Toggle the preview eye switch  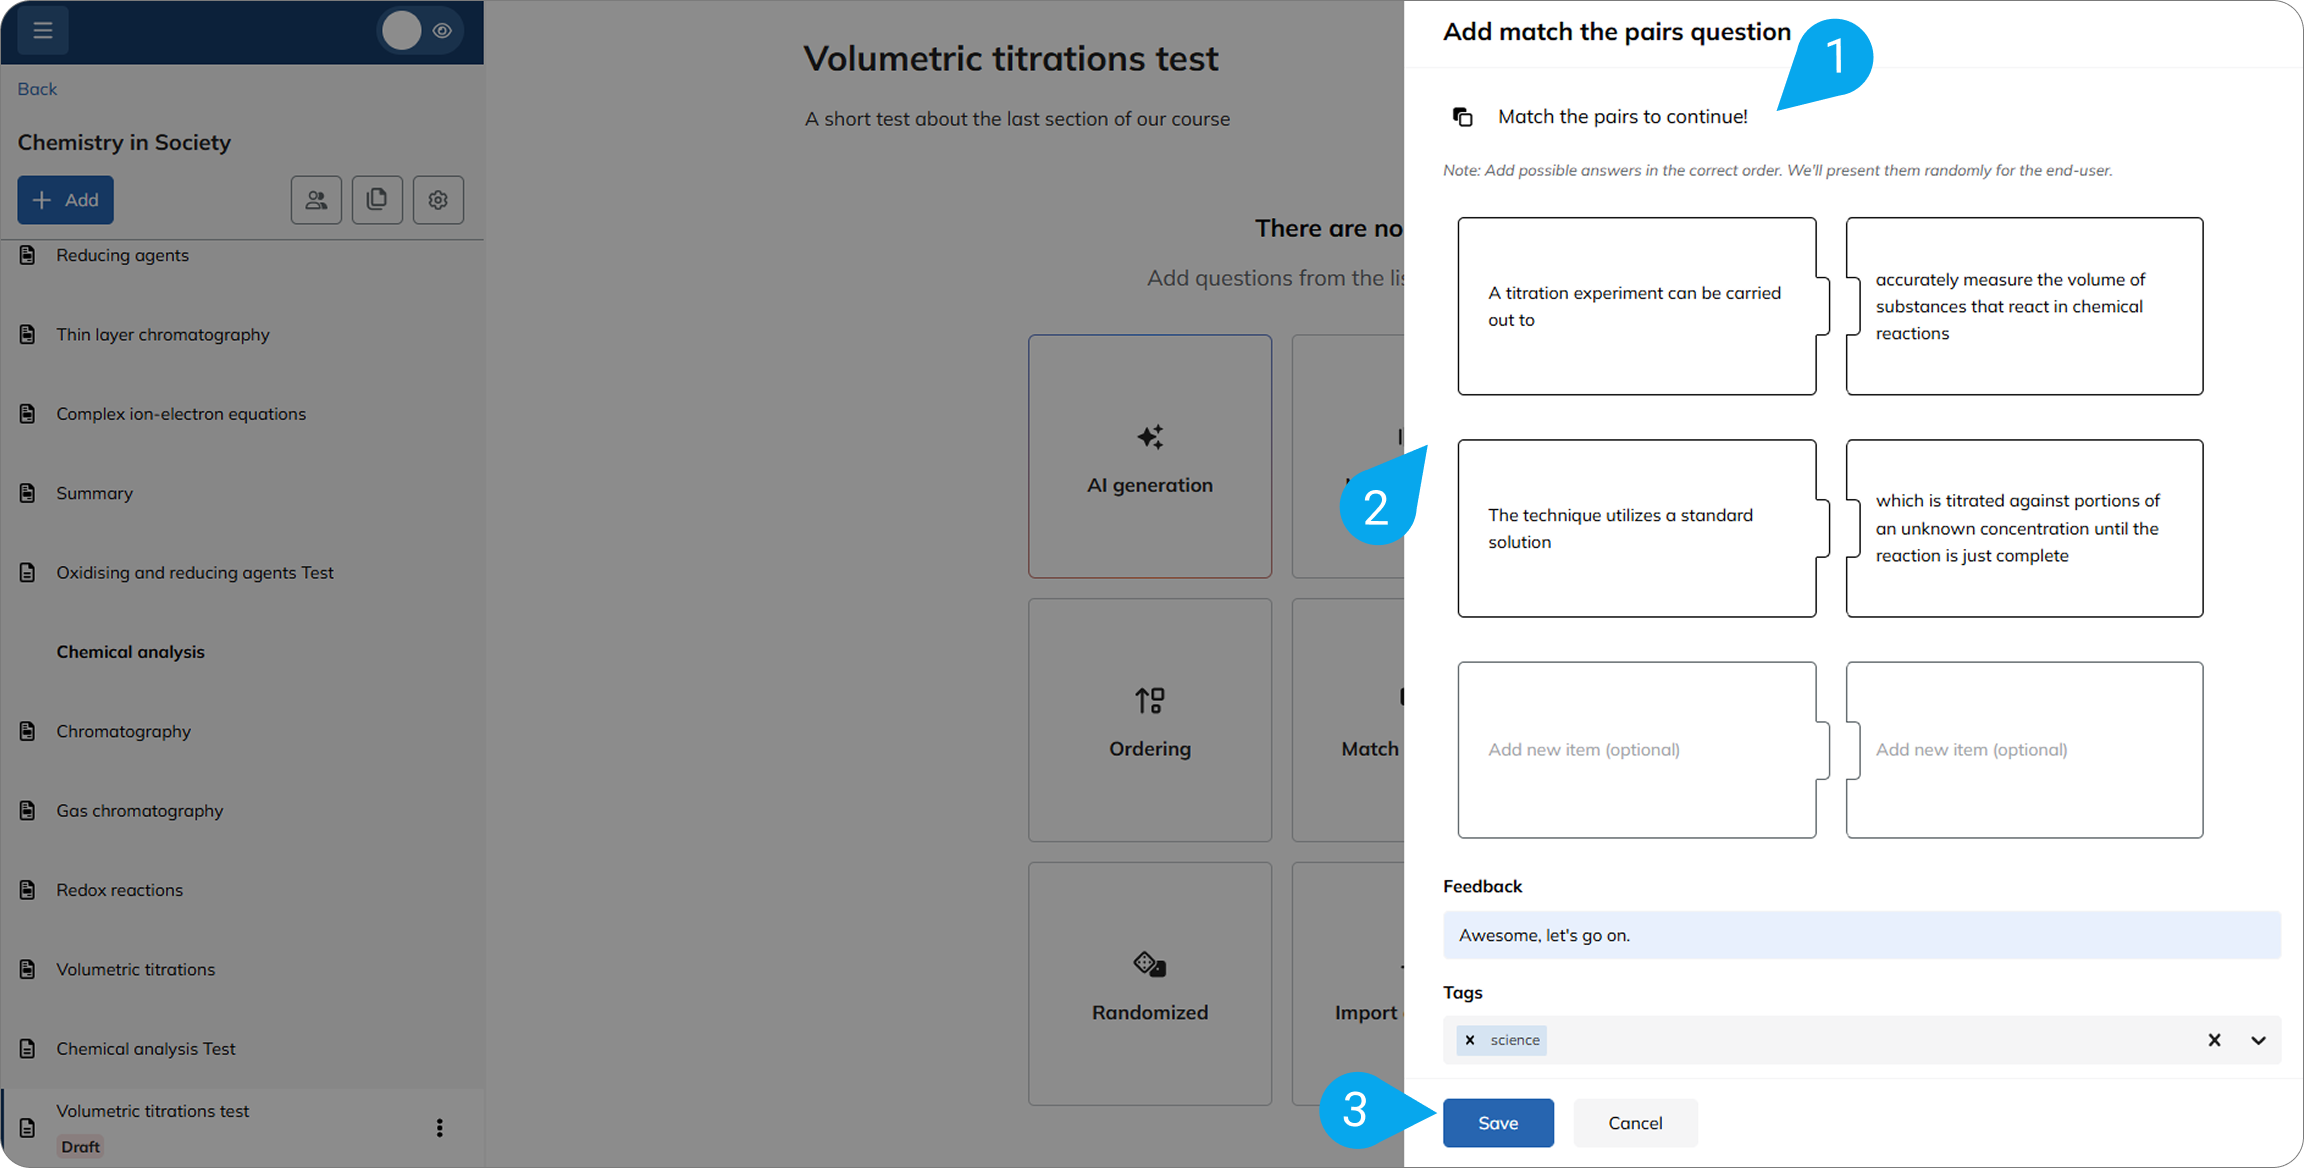421,31
